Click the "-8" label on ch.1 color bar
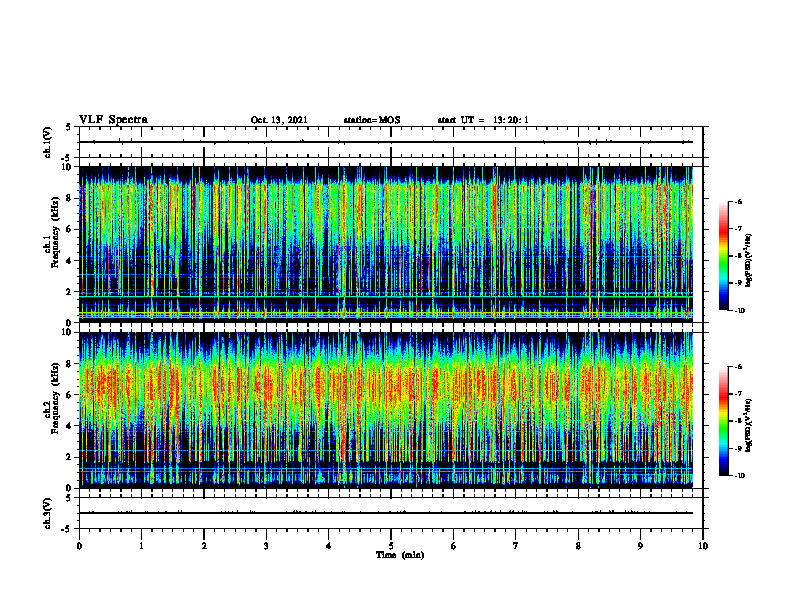792x612 pixels. [x=737, y=256]
